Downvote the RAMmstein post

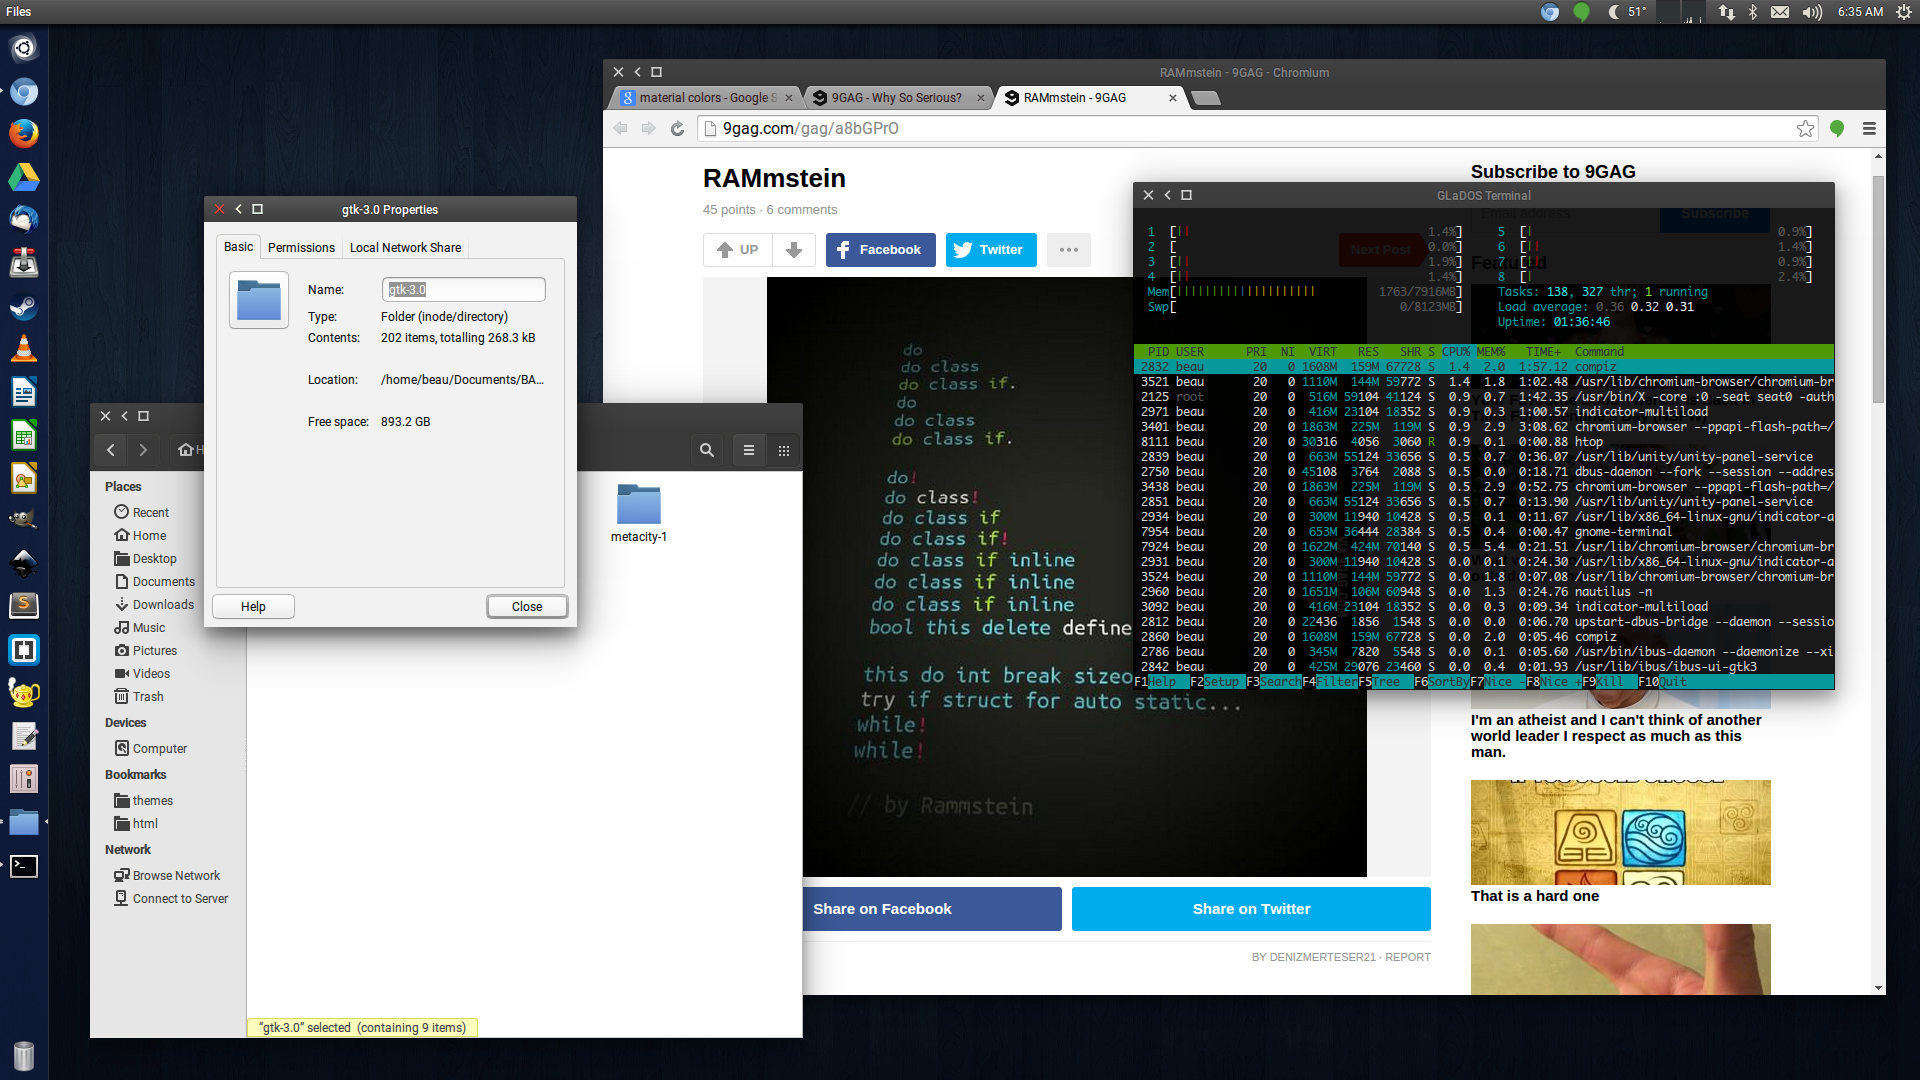[794, 250]
